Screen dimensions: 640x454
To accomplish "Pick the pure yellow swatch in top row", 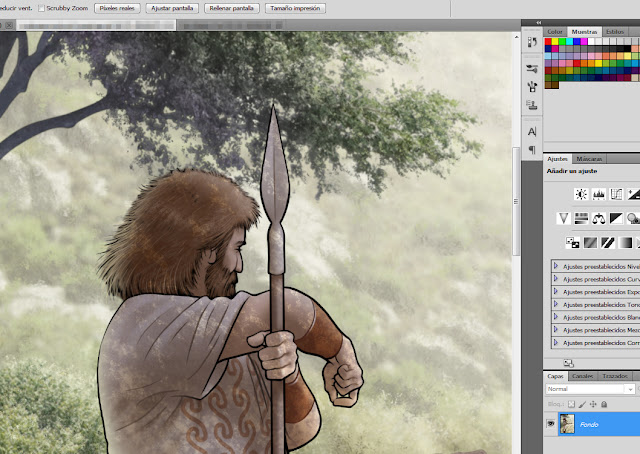I will pyautogui.click(x=555, y=41).
